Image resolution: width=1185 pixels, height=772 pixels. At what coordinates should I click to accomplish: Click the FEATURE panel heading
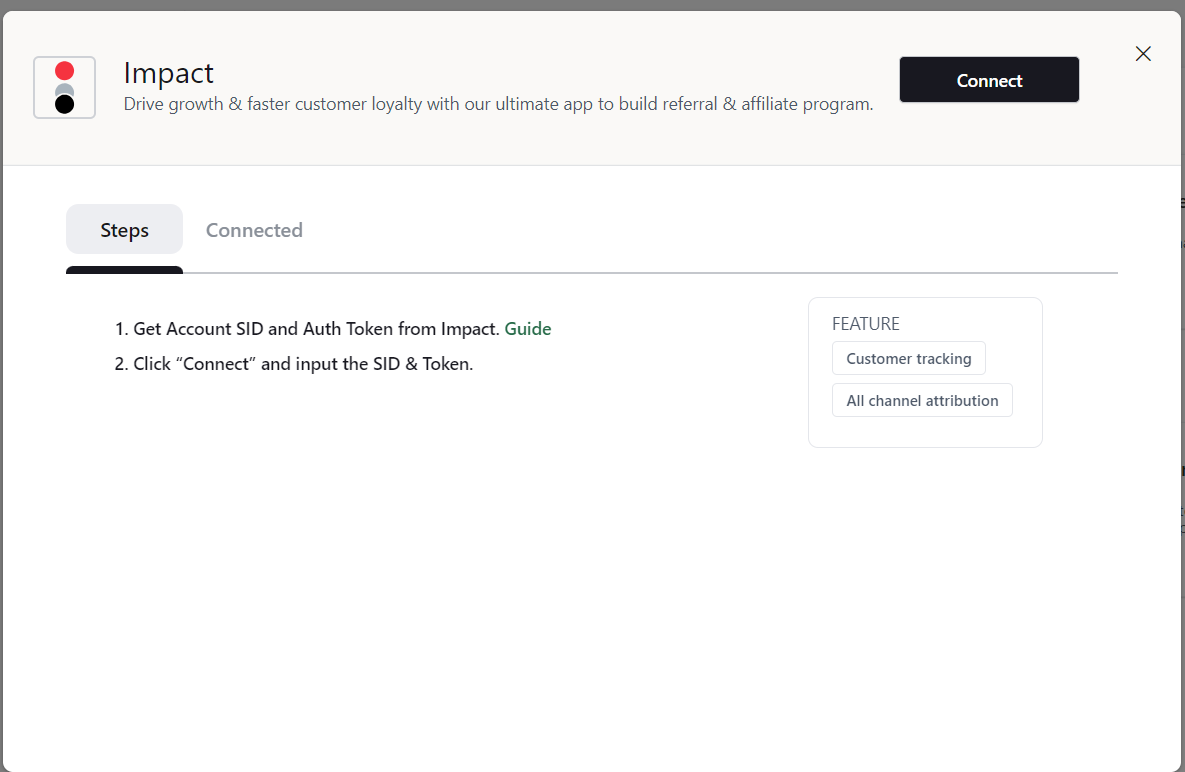pos(866,323)
